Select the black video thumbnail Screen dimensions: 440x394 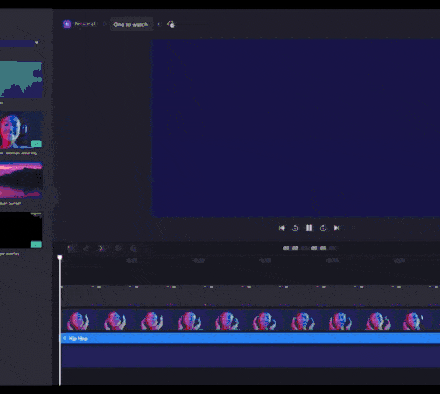[x=21, y=230]
